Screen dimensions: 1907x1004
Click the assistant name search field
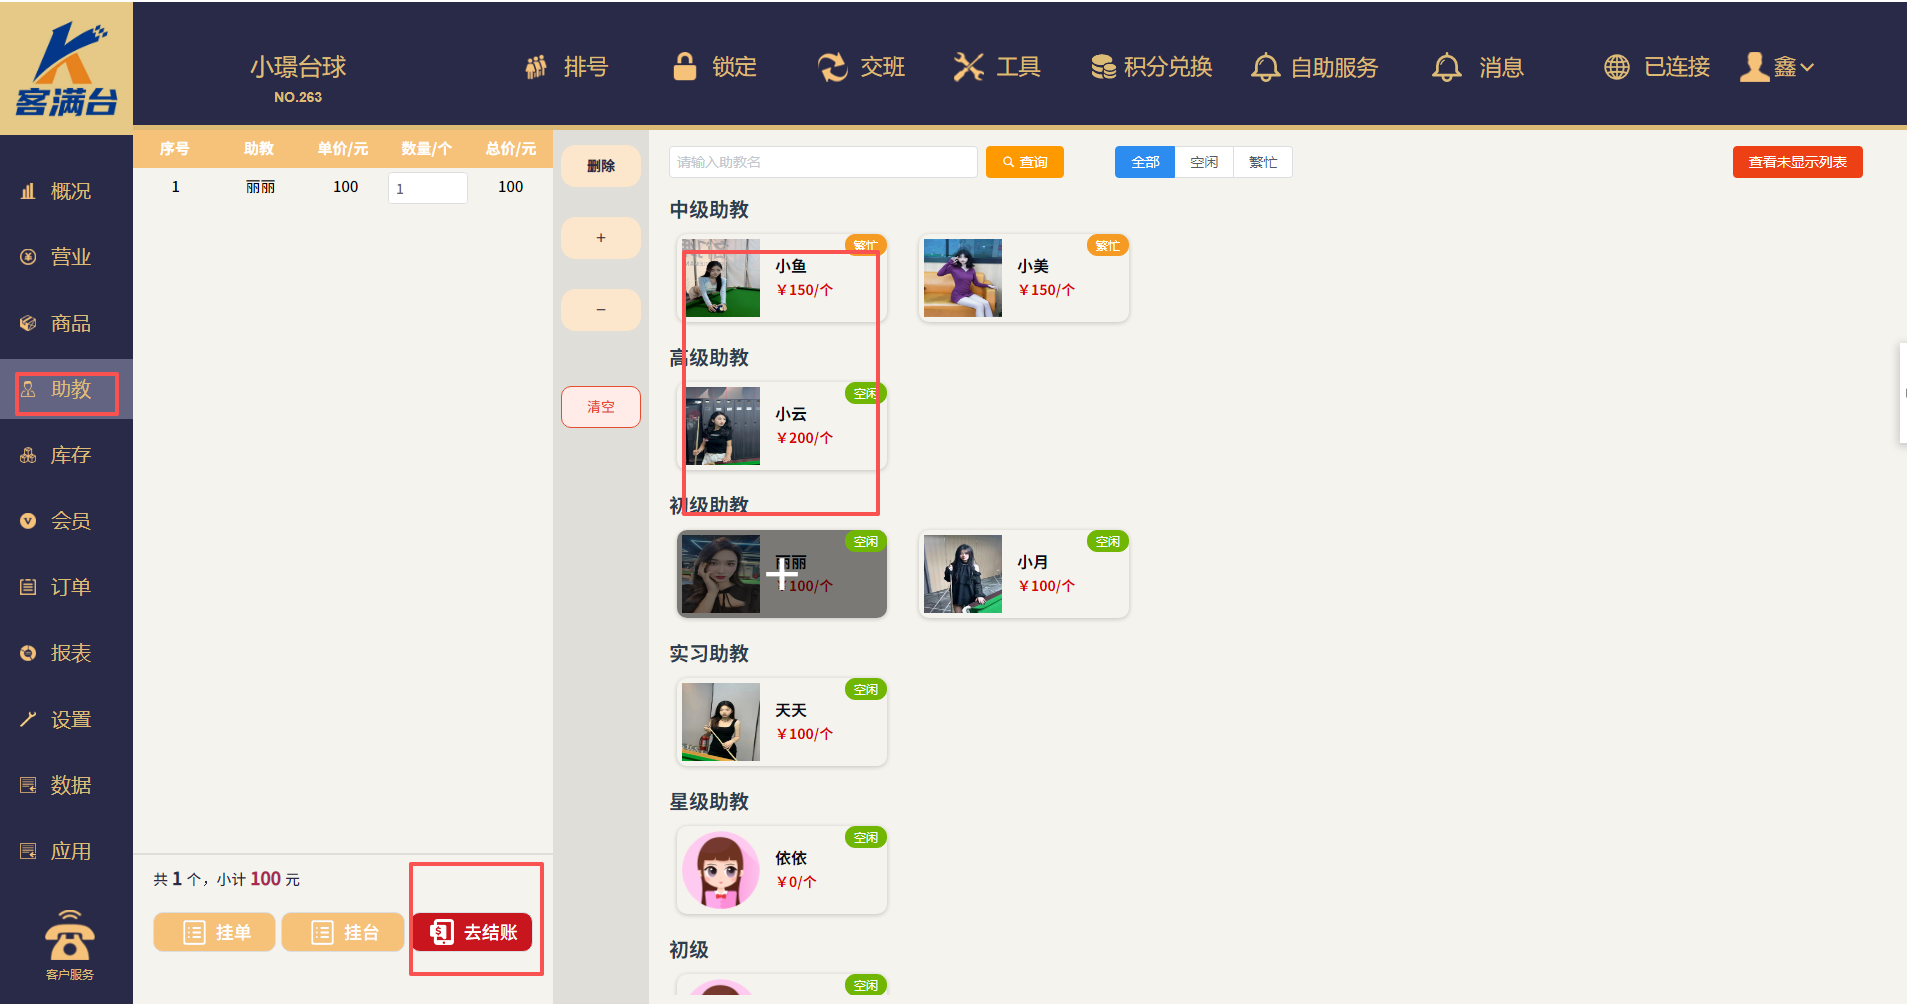point(822,162)
